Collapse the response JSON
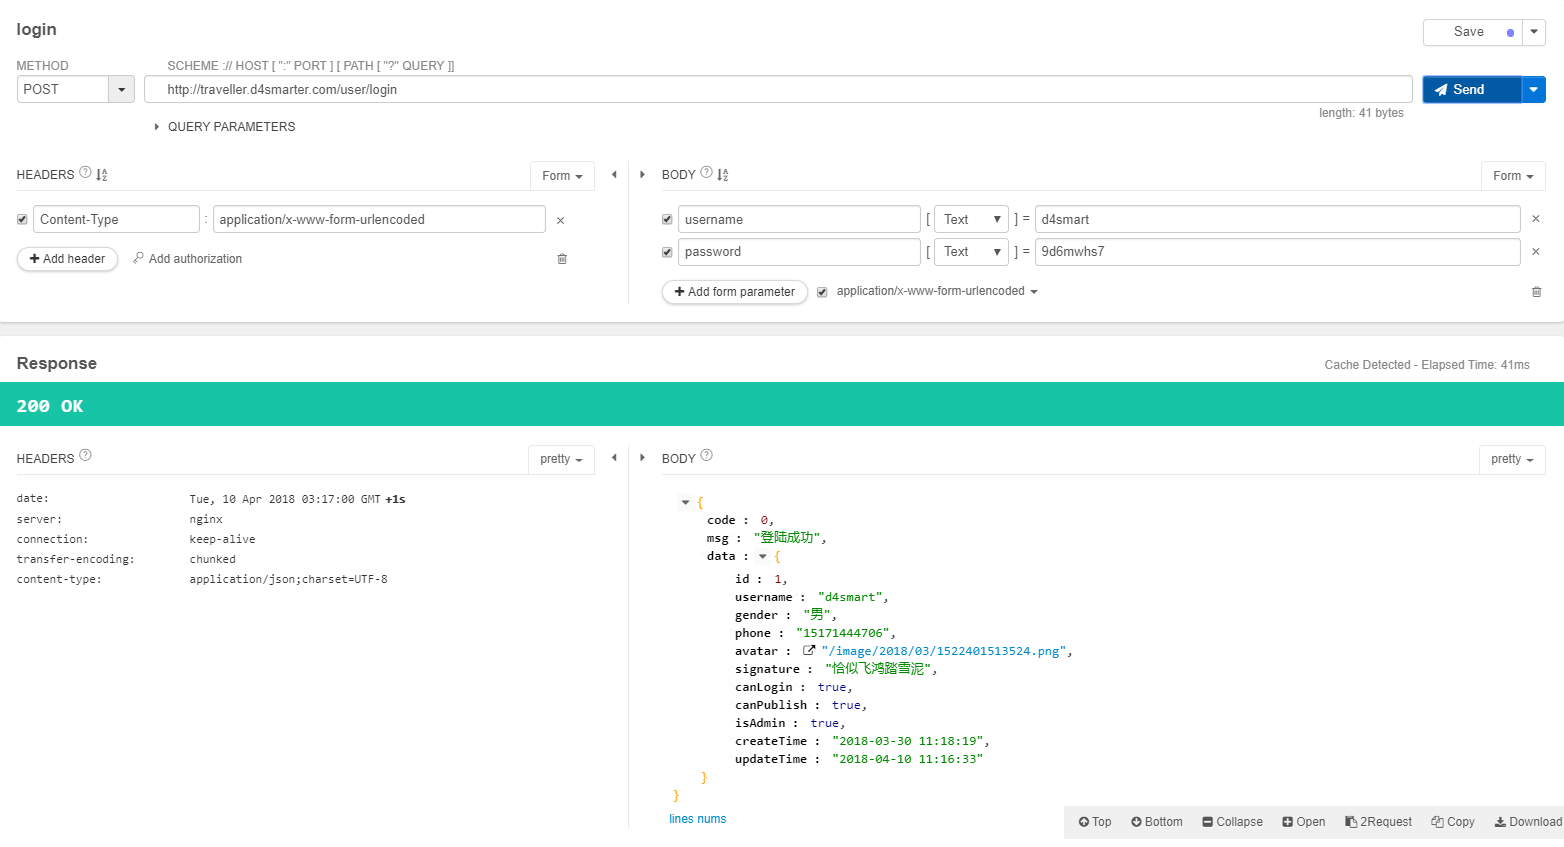1564x847 pixels. 1233,822
